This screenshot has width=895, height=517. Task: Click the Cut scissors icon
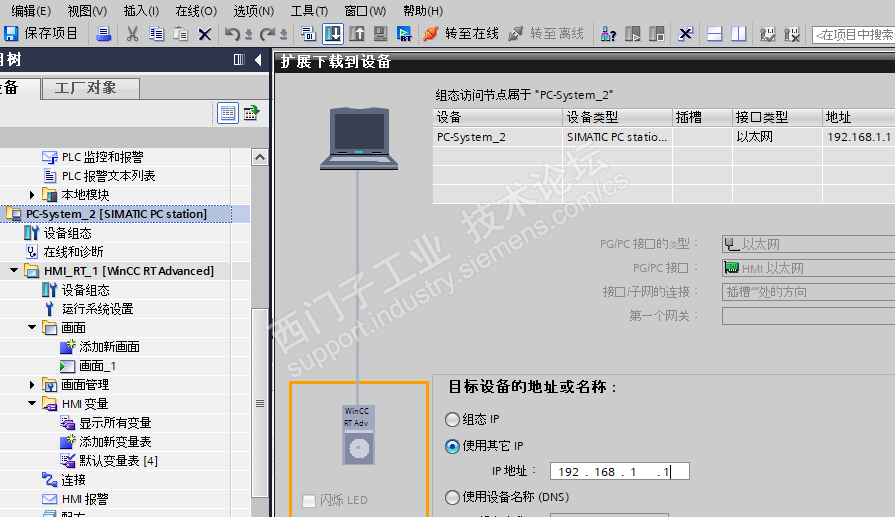132,34
